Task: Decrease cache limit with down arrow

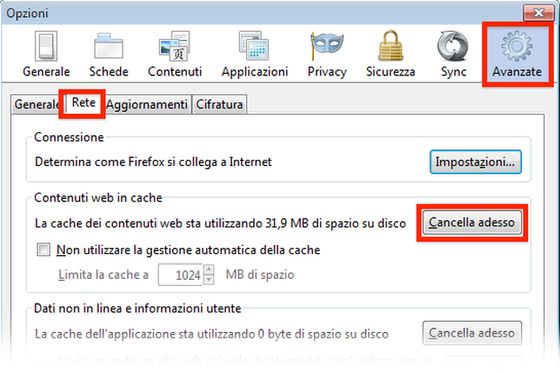Action: (x=209, y=280)
